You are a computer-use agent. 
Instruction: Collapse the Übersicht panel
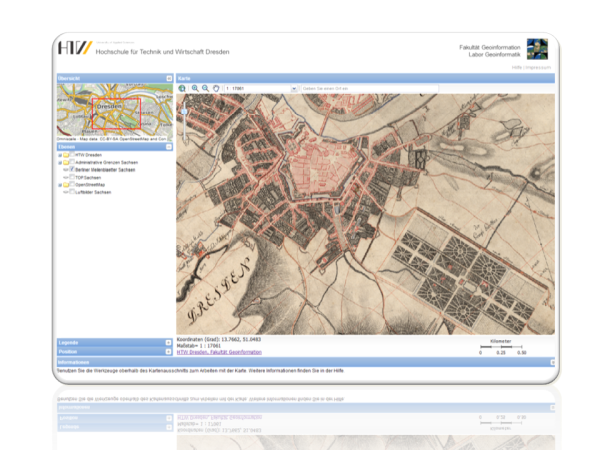pos(169,78)
